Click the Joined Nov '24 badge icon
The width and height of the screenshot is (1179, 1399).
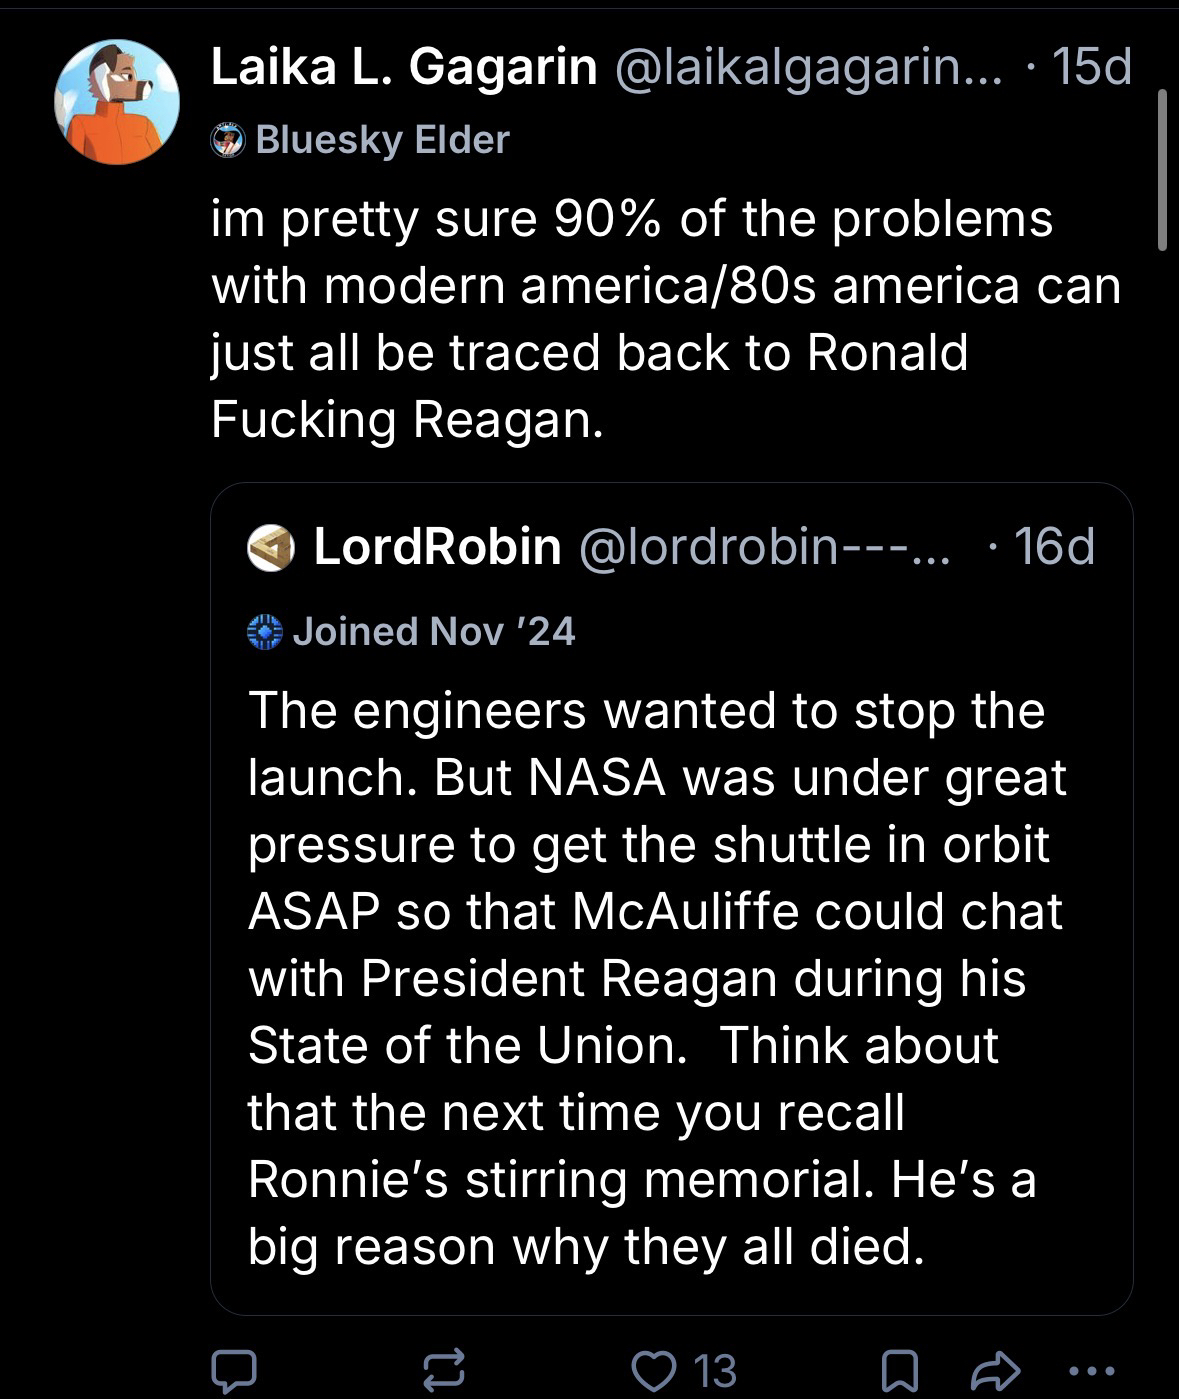tap(266, 631)
